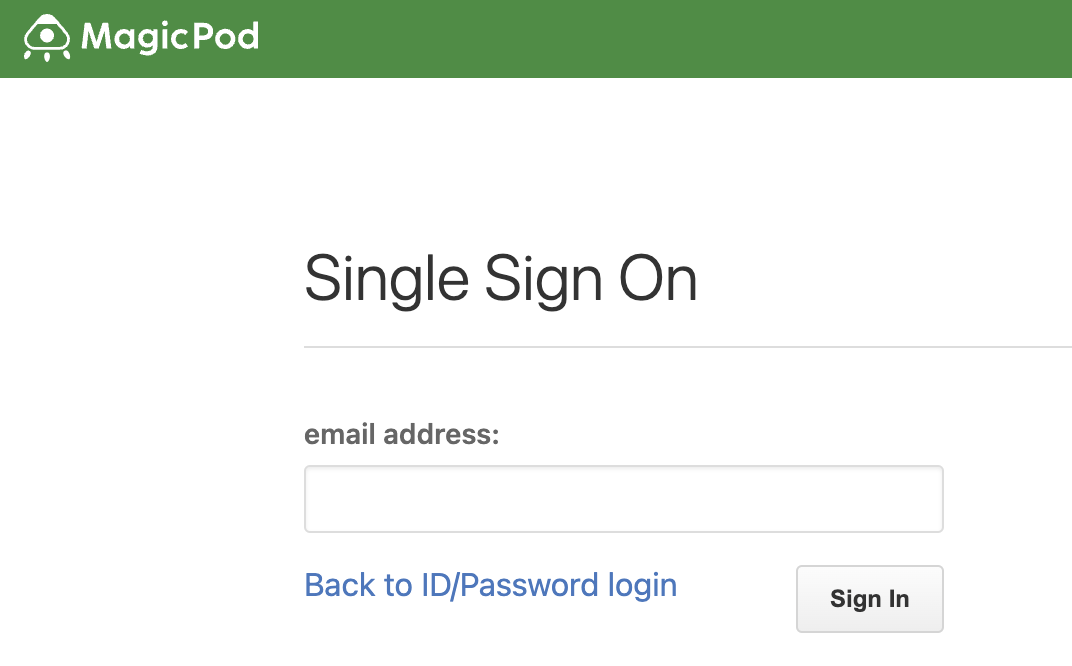
Task: Click the divider line below the heading
Action: (x=688, y=347)
